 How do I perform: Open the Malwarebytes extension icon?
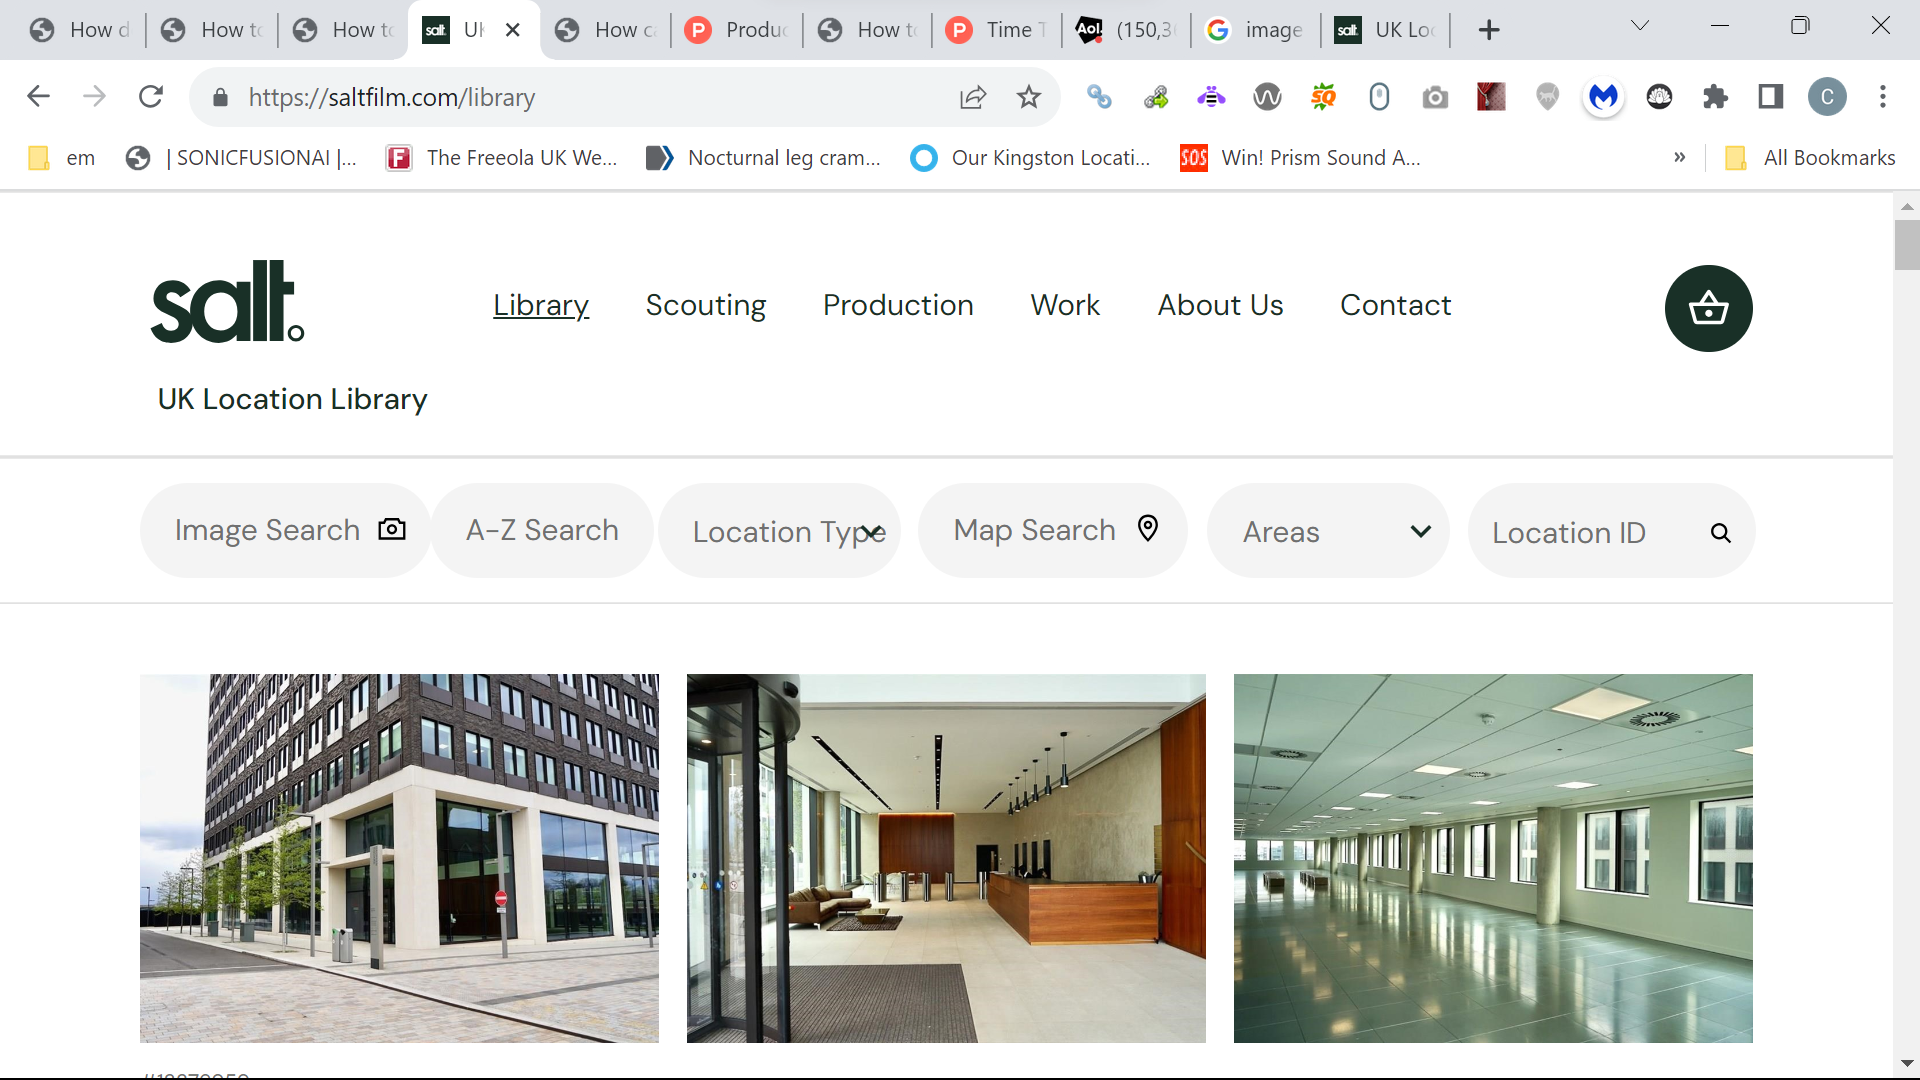tap(1602, 97)
